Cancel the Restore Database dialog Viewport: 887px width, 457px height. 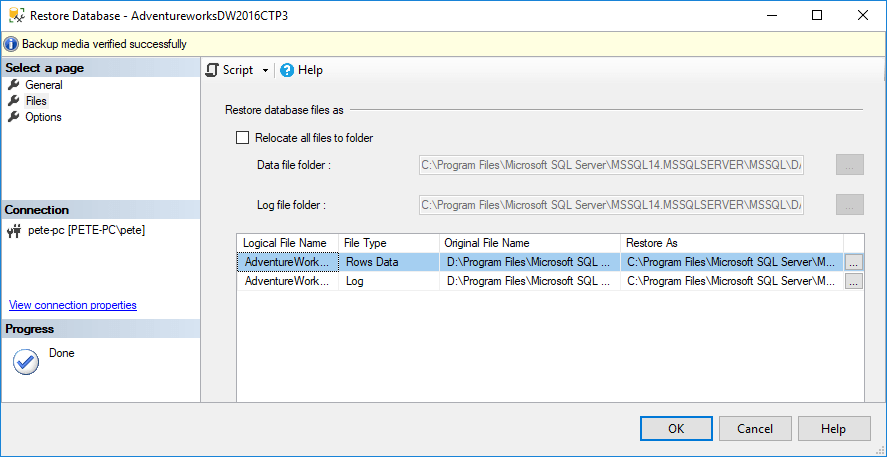click(755, 429)
